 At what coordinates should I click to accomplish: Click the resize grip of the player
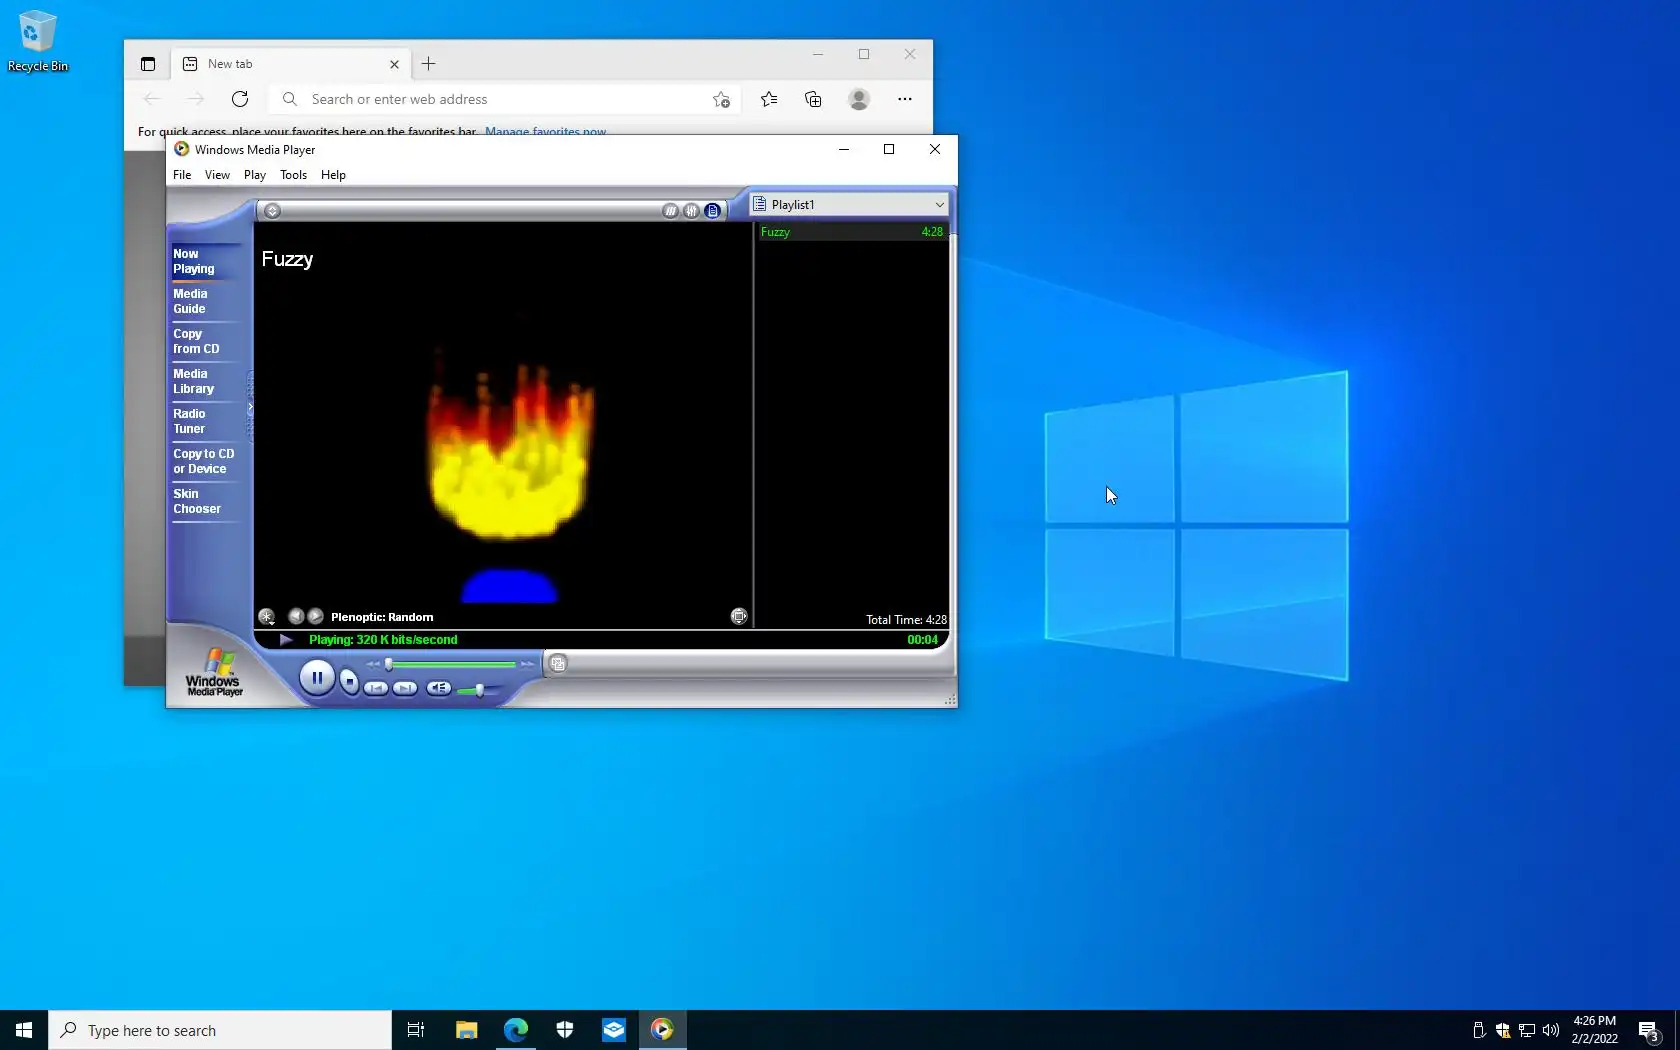[950, 700]
